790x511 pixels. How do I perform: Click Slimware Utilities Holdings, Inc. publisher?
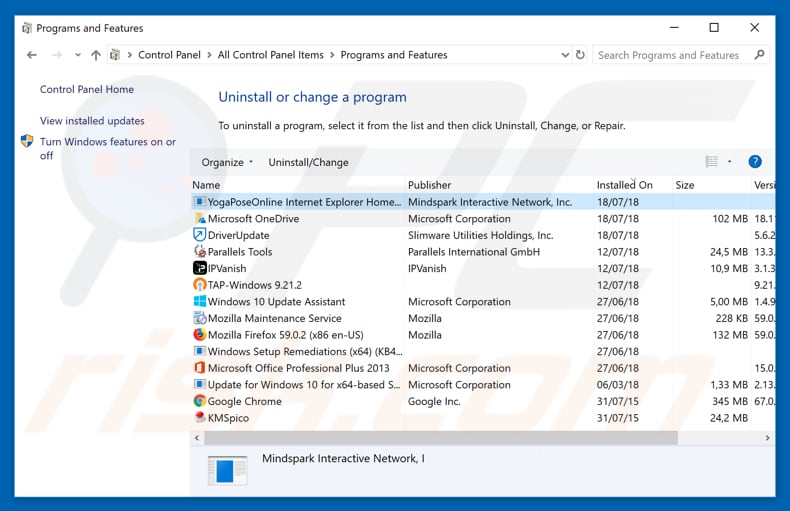(x=481, y=235)
